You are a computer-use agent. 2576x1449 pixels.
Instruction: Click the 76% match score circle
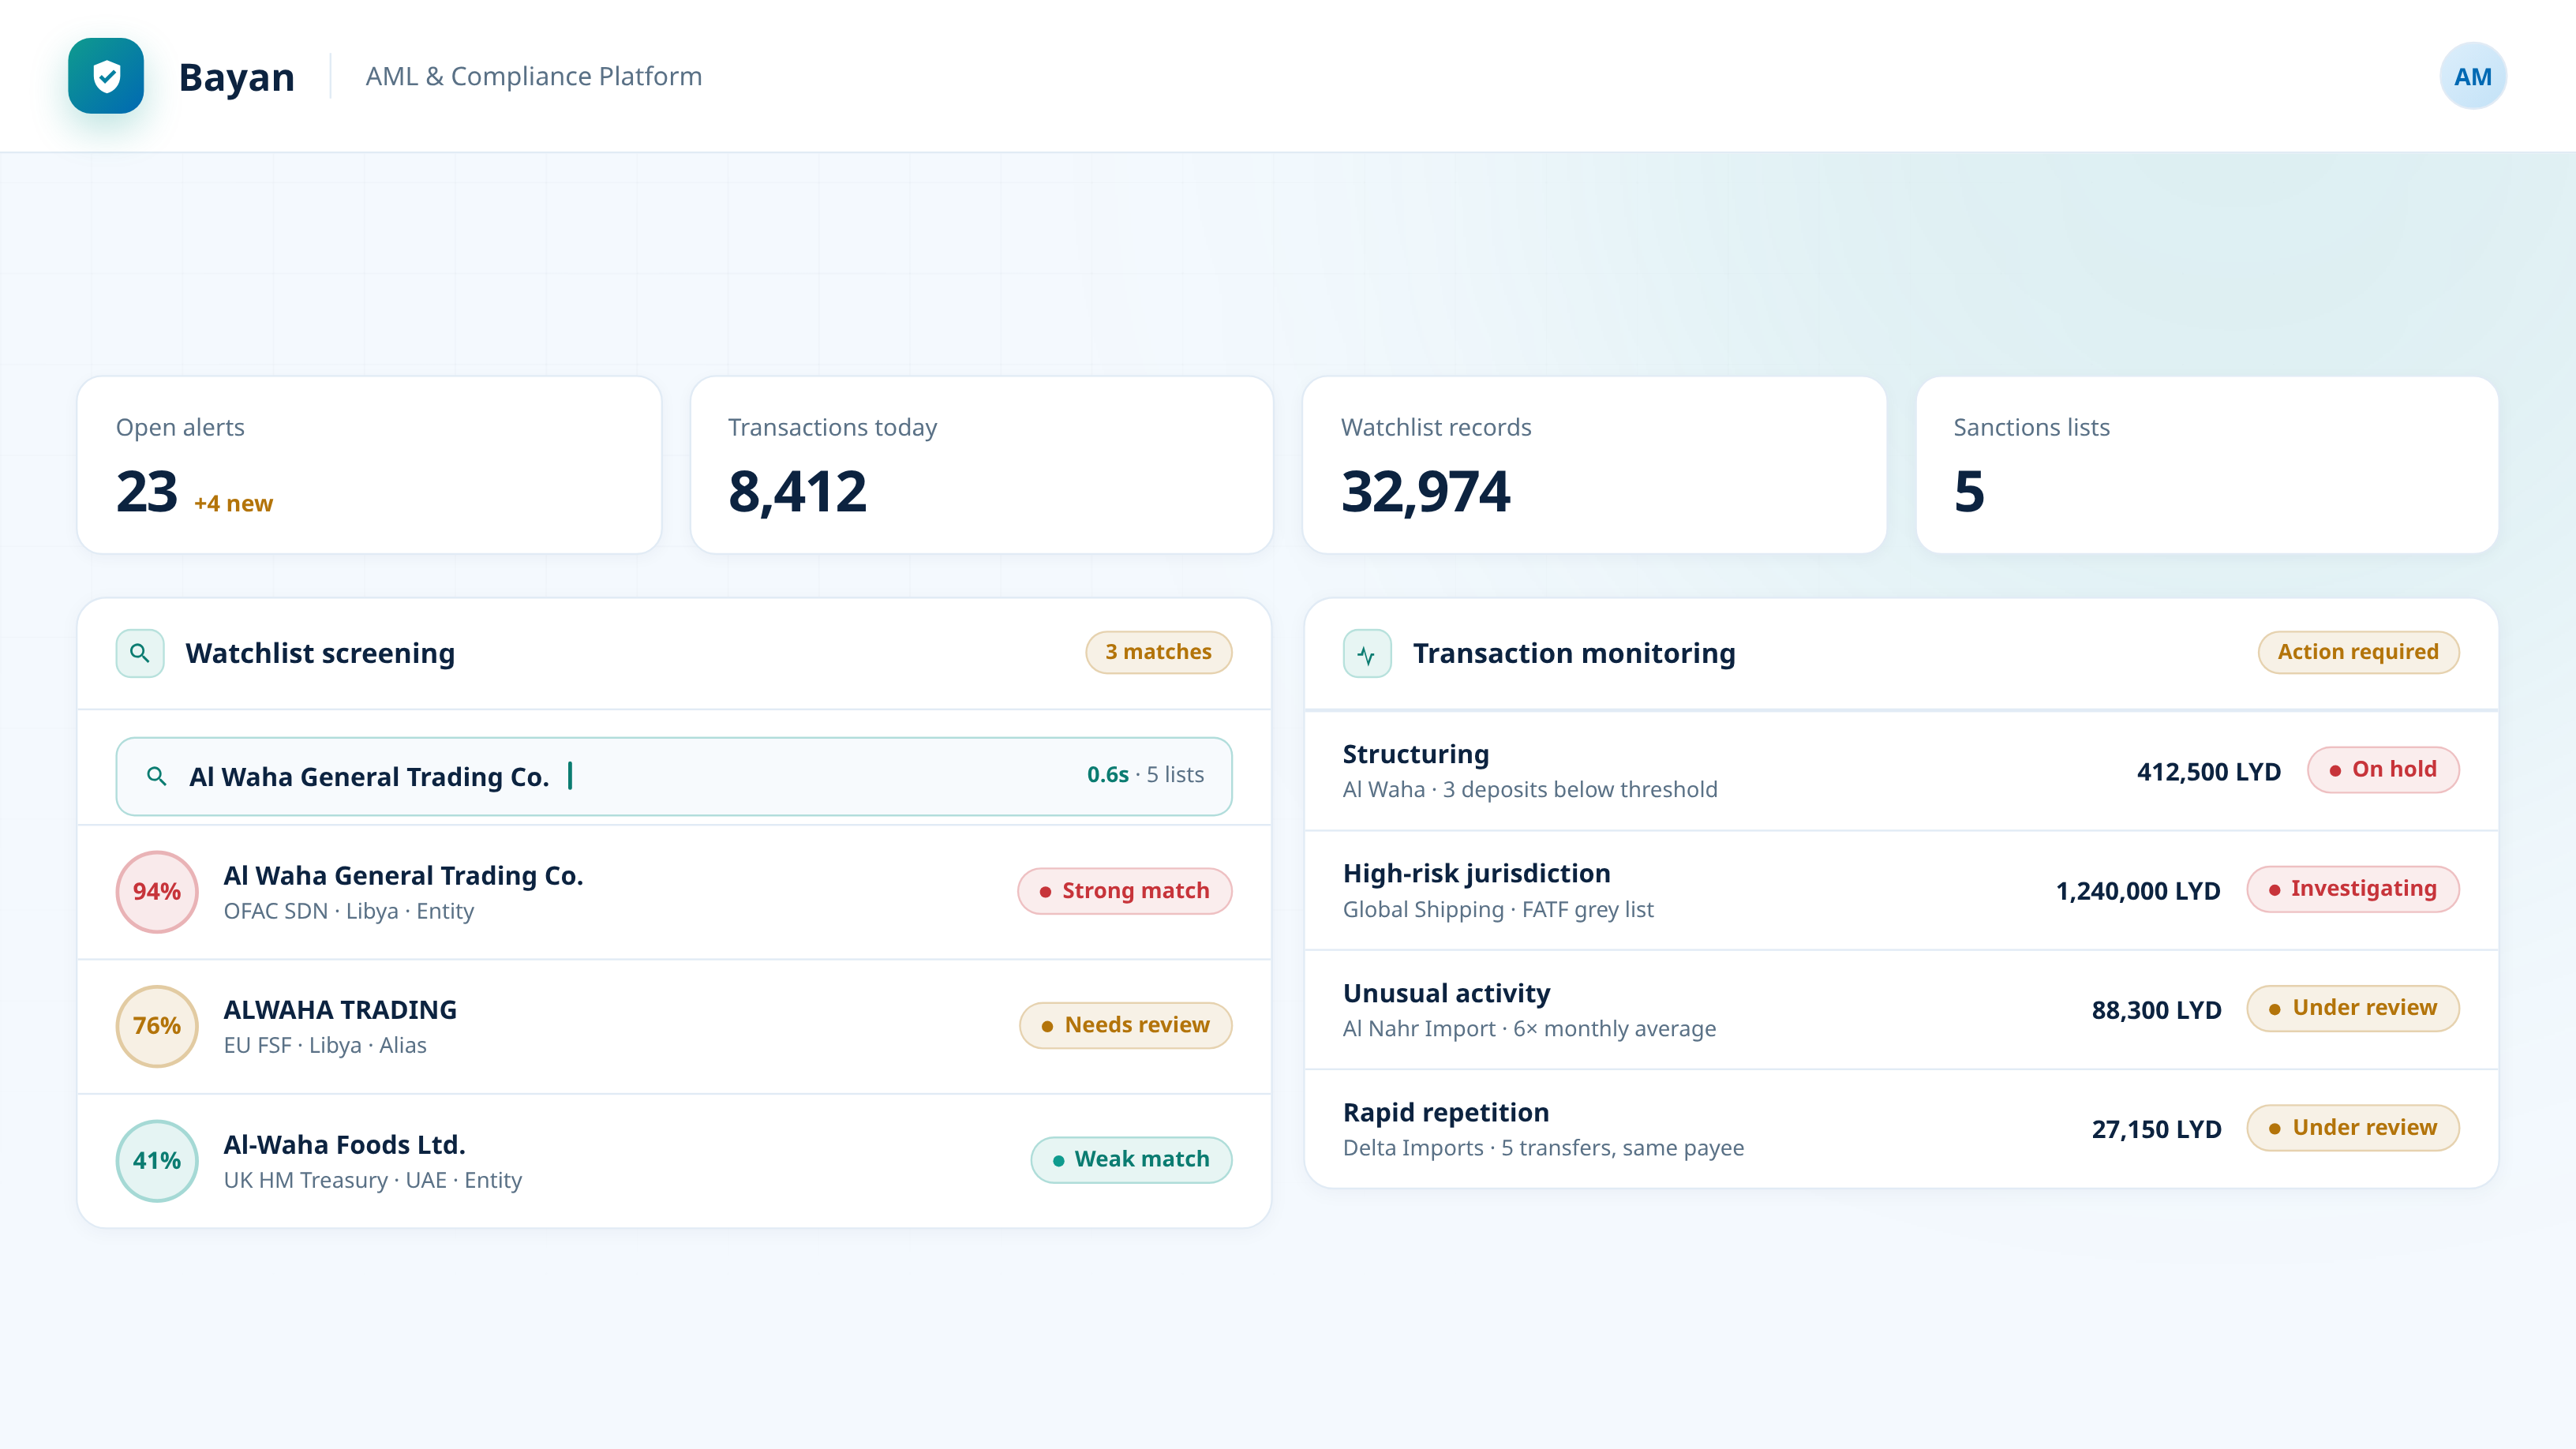157,1026
